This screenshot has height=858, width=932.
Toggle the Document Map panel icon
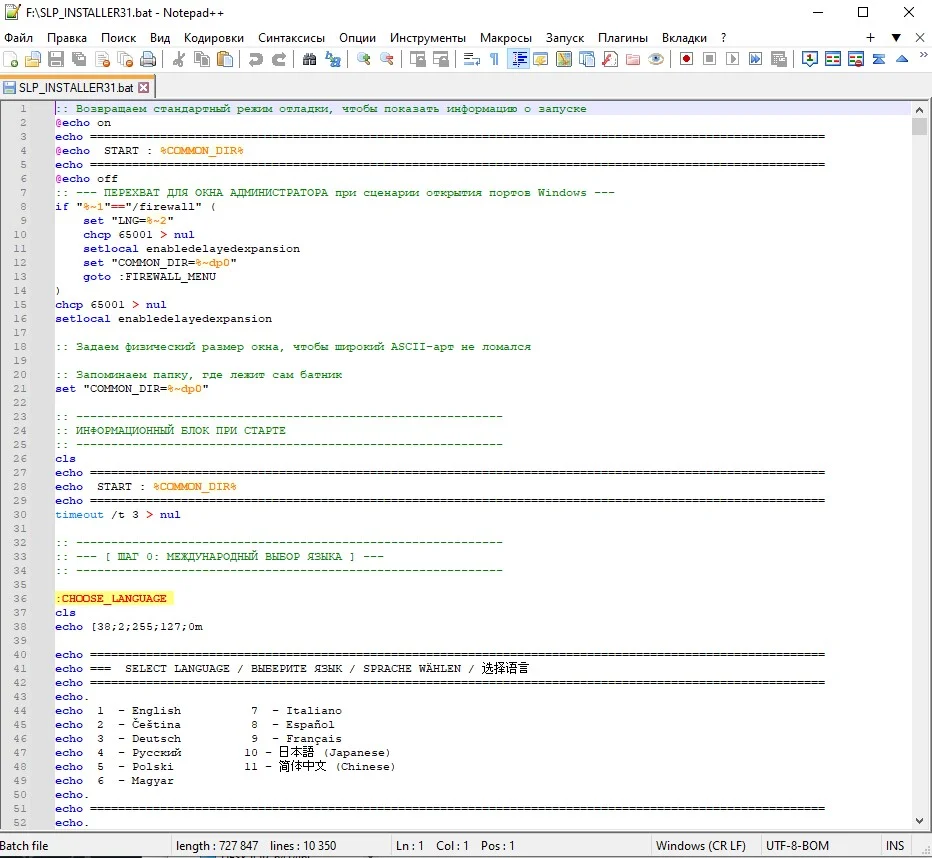coord(564,59)
